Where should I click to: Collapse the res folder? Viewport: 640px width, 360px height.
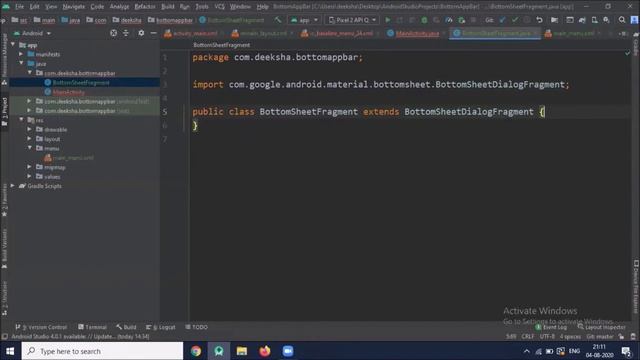pyautogui.click(x=21, y=120)
